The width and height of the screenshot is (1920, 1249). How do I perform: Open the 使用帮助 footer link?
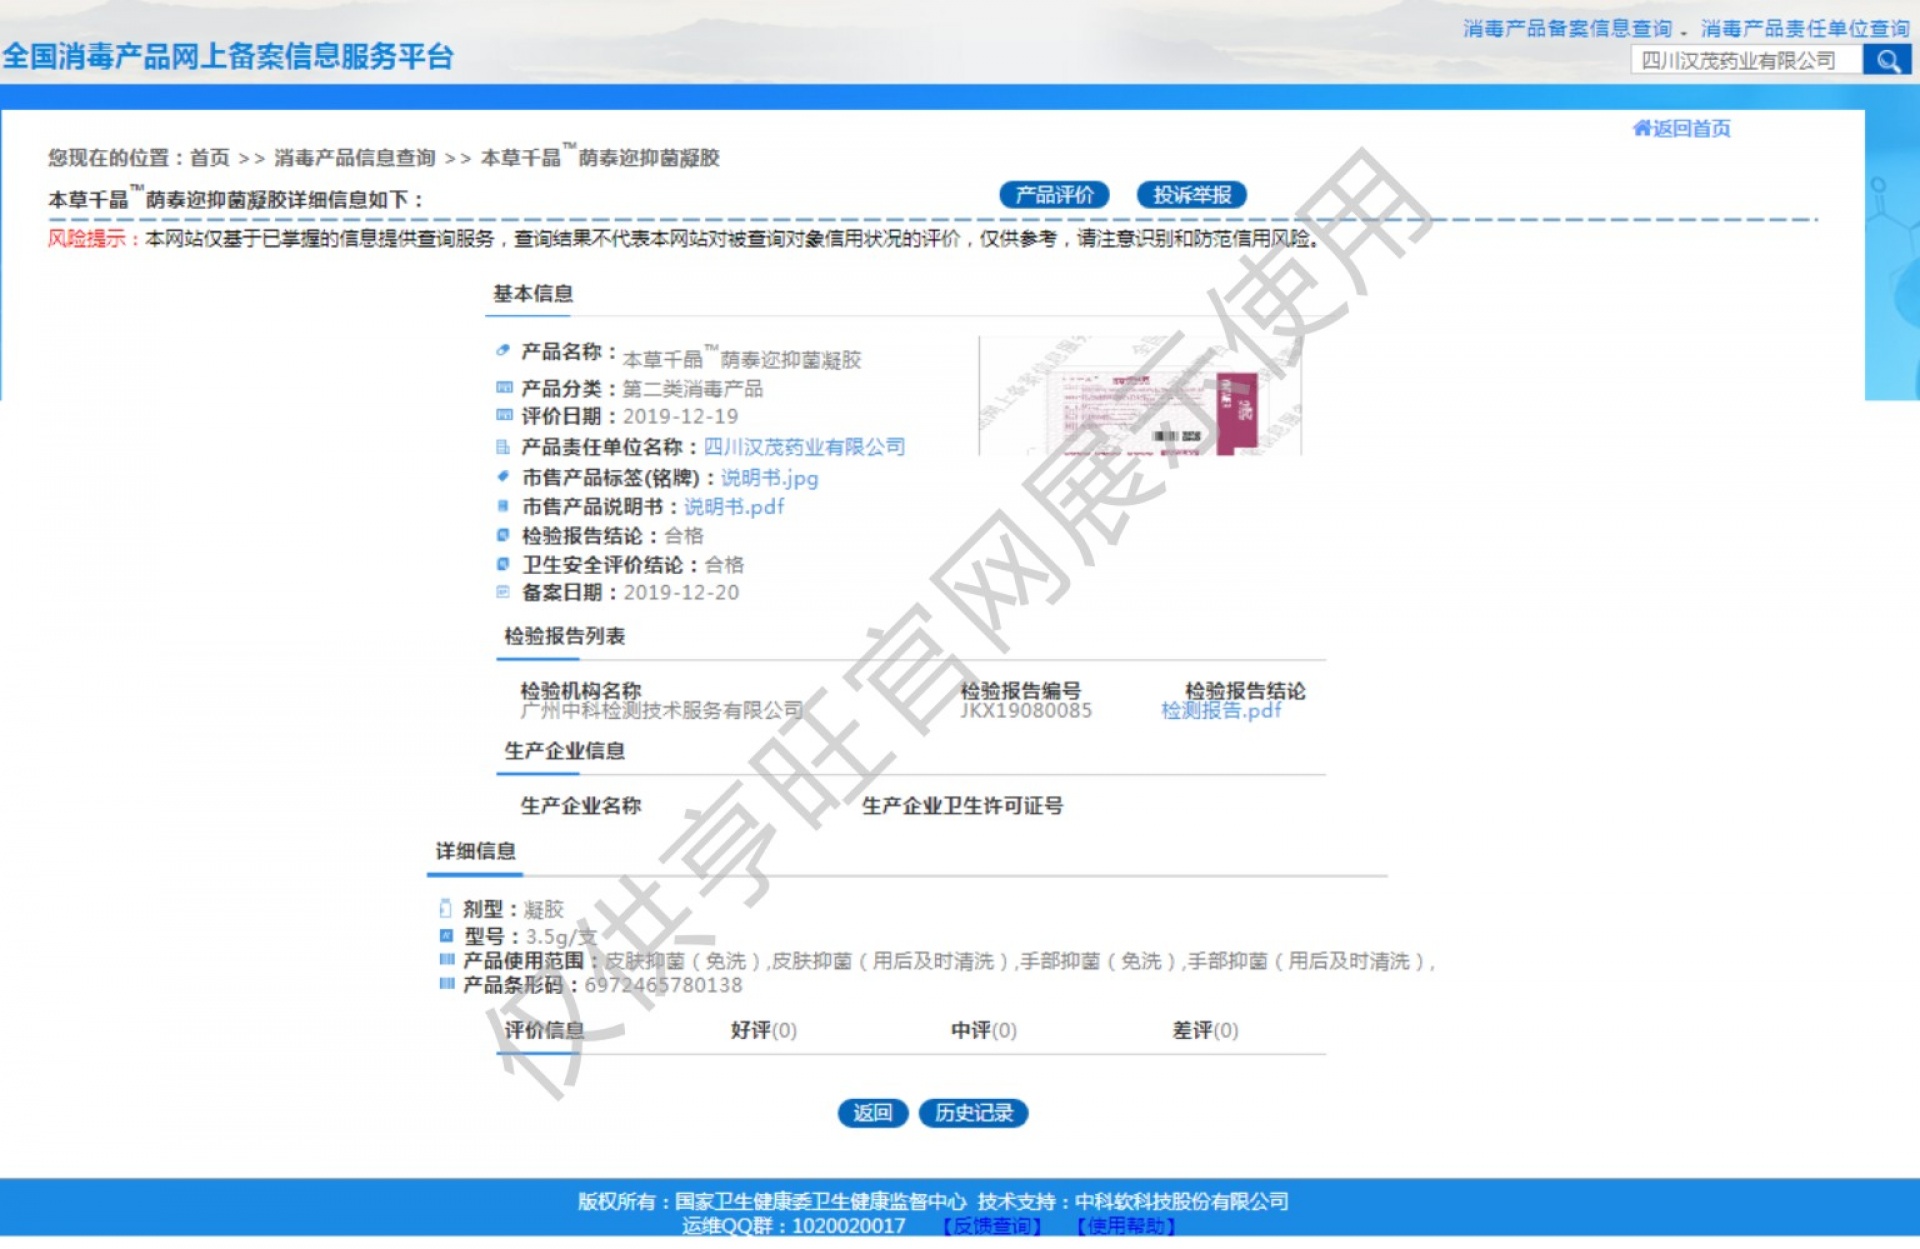[x=1126, y=1225]
